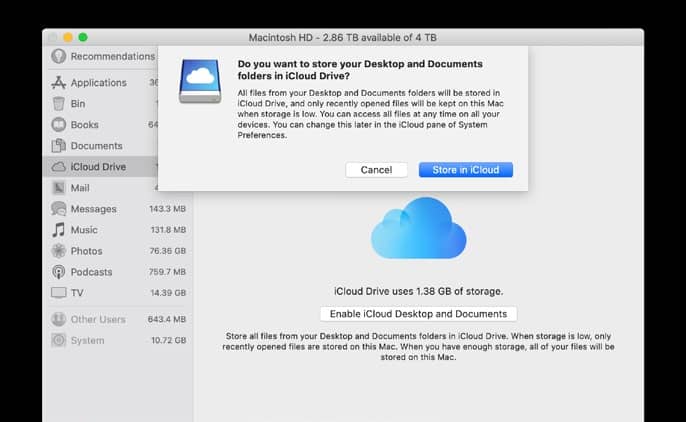Viewport: 686px width, 422px height.
Task: Click Enable iCloud Desktop and Documents button
Action: click(418, 314)
